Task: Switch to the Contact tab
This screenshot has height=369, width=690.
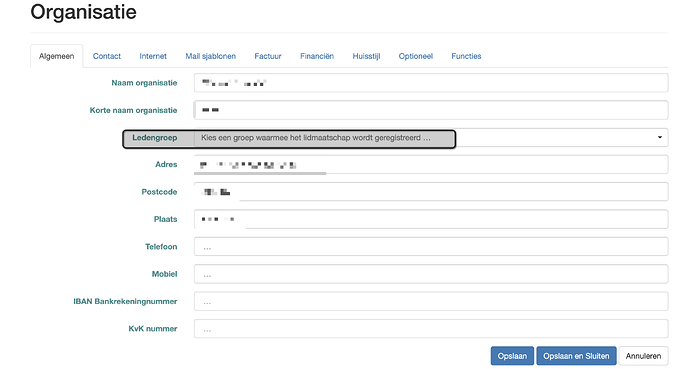Action: [106, 56]
